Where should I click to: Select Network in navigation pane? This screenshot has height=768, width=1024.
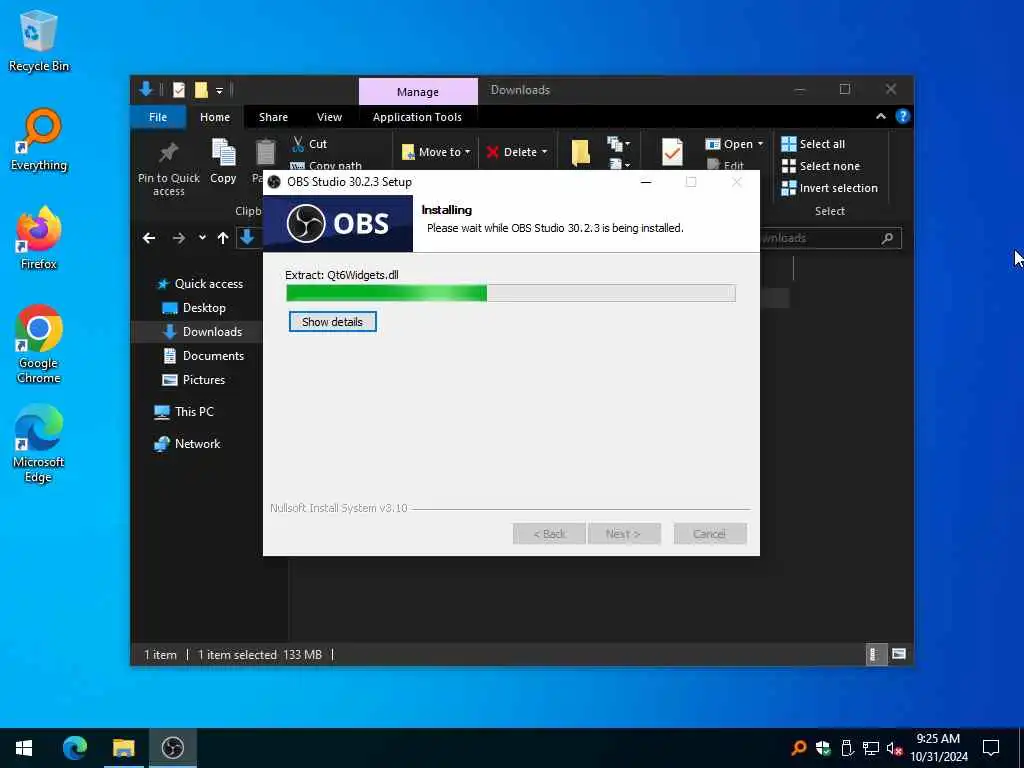coord(187,443)
